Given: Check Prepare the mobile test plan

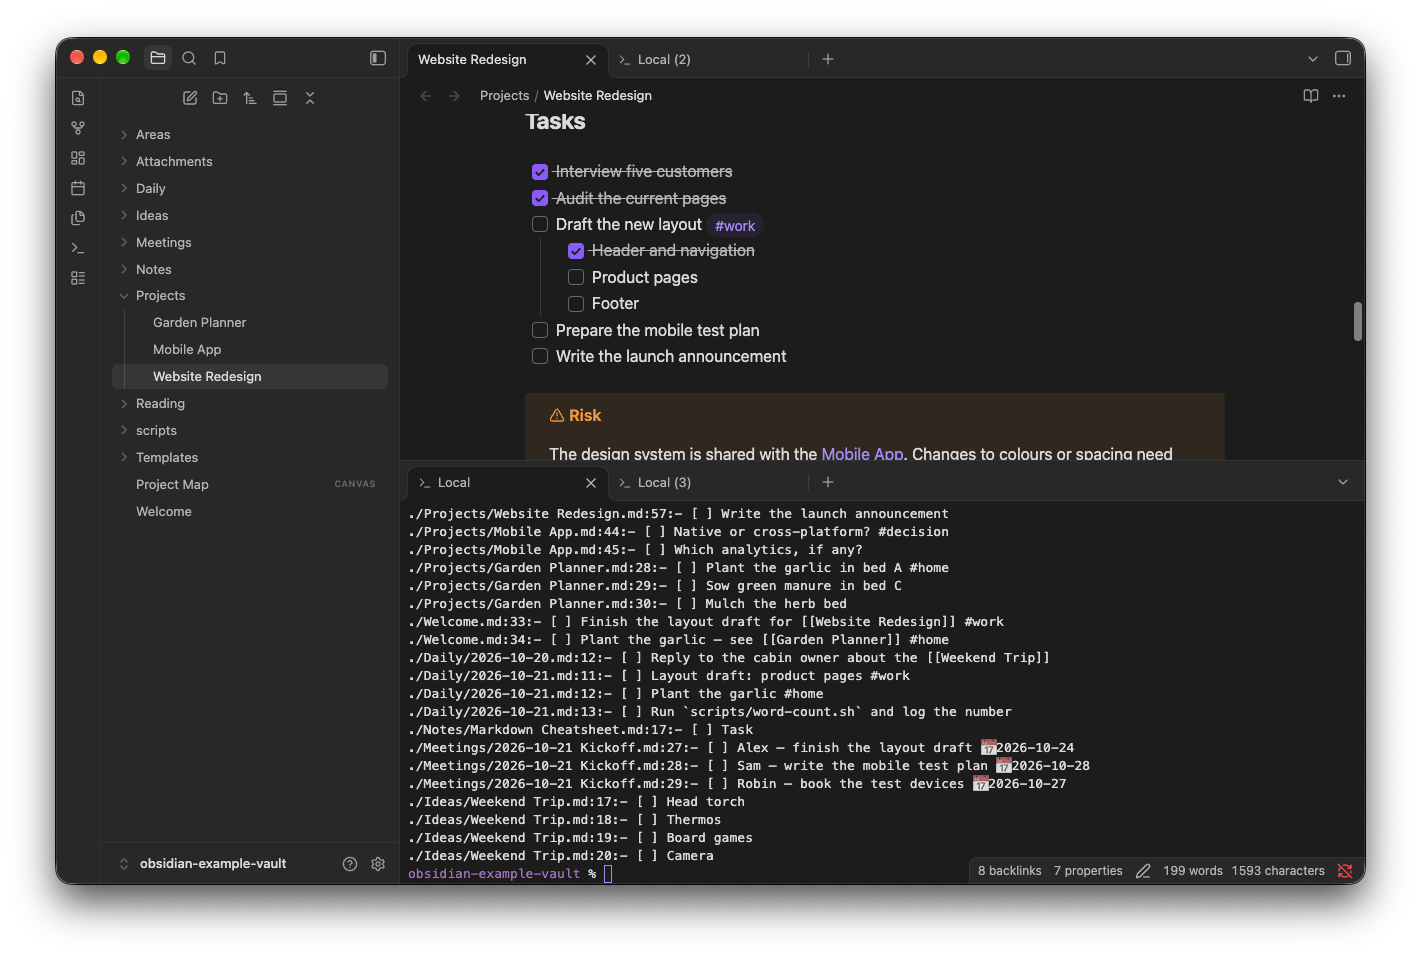Looking at the screenshot, I should (540, 330).
